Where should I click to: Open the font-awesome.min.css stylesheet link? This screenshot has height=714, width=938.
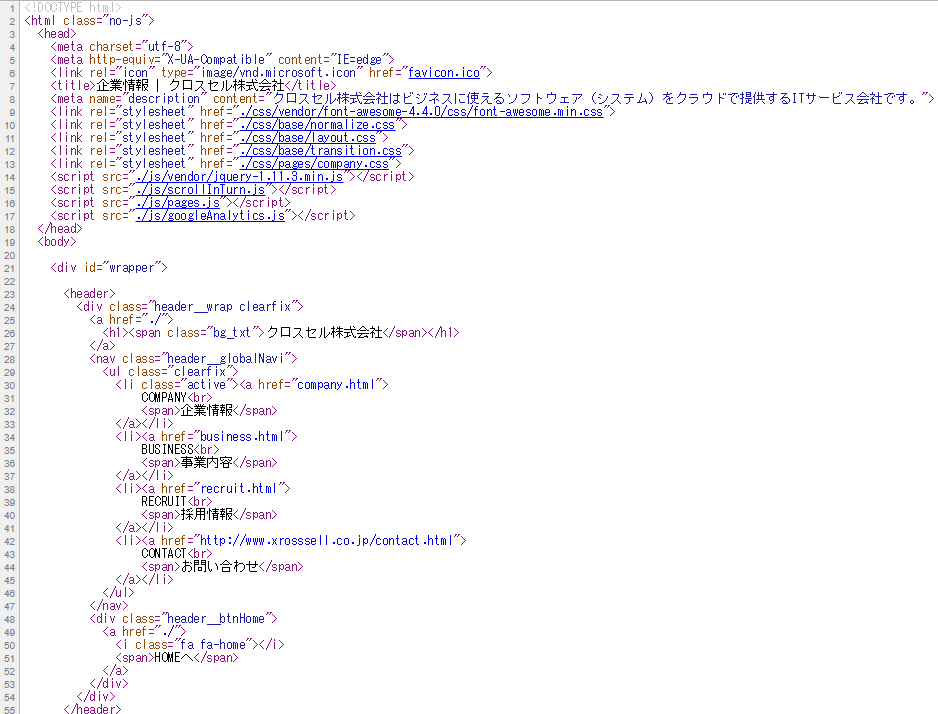tap(421, 112)
